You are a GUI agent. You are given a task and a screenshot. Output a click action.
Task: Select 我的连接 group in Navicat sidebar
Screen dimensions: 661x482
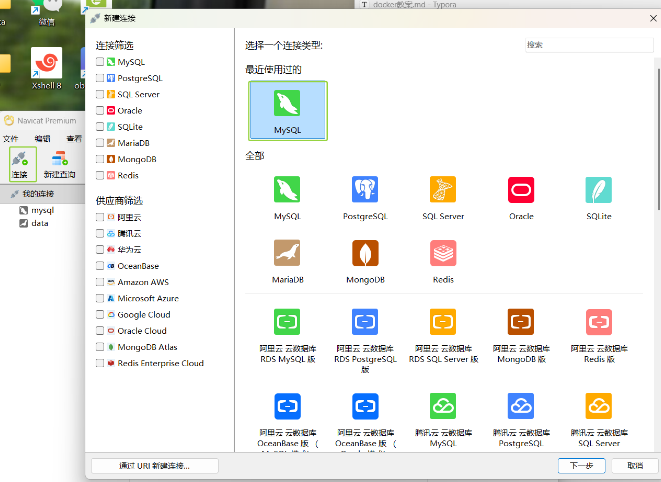[42, 194]
